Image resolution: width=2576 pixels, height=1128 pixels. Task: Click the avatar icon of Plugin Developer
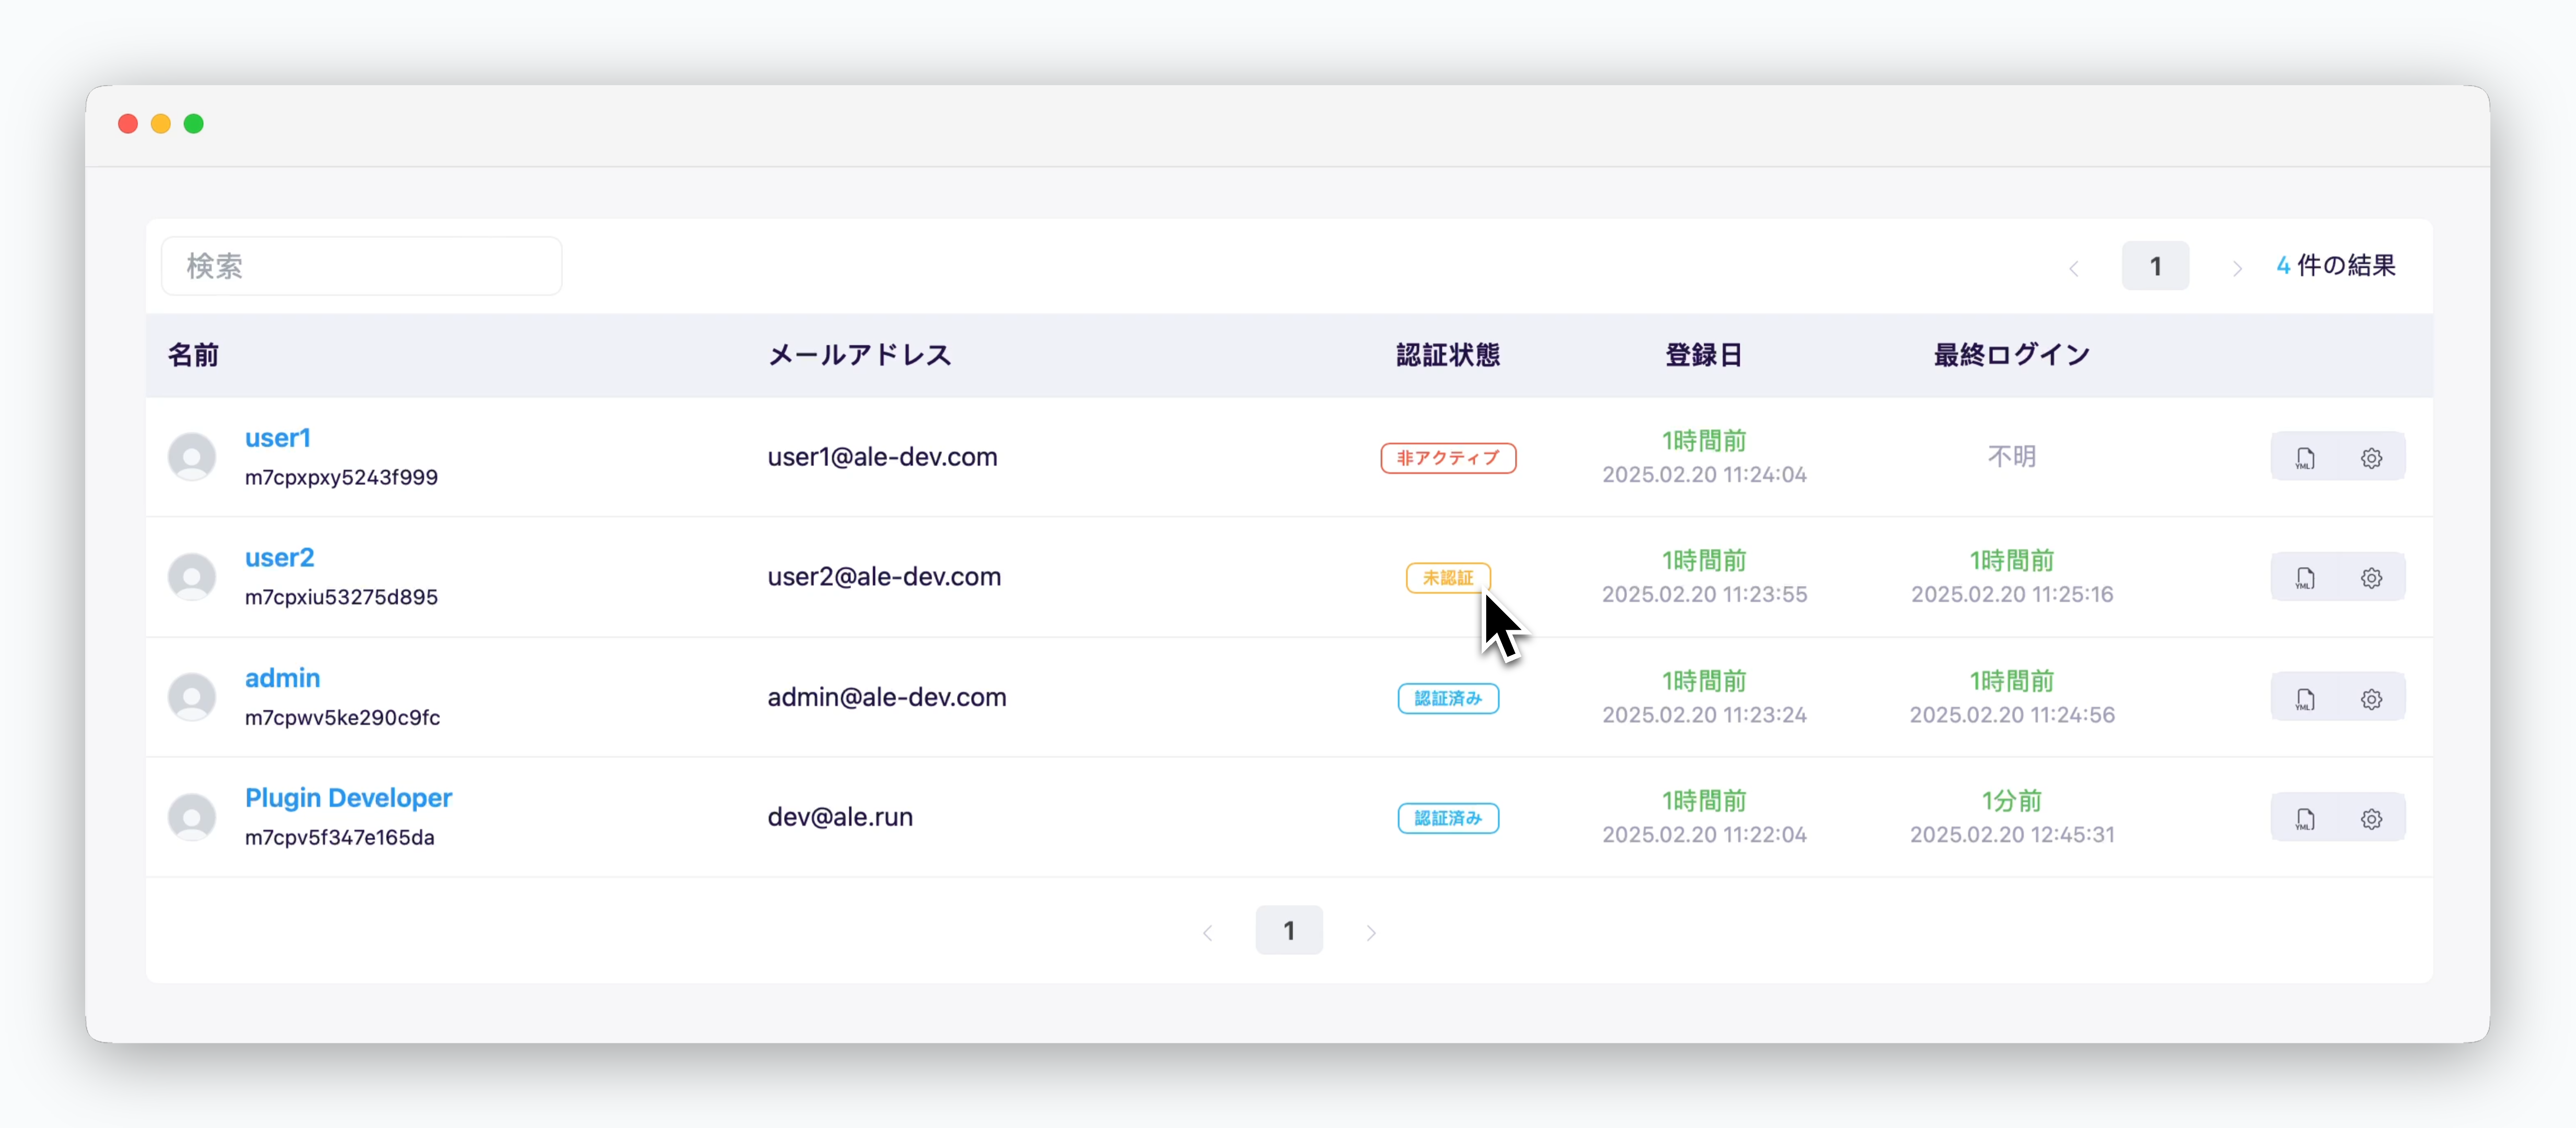pyautogui.click(x=192, y=817)
